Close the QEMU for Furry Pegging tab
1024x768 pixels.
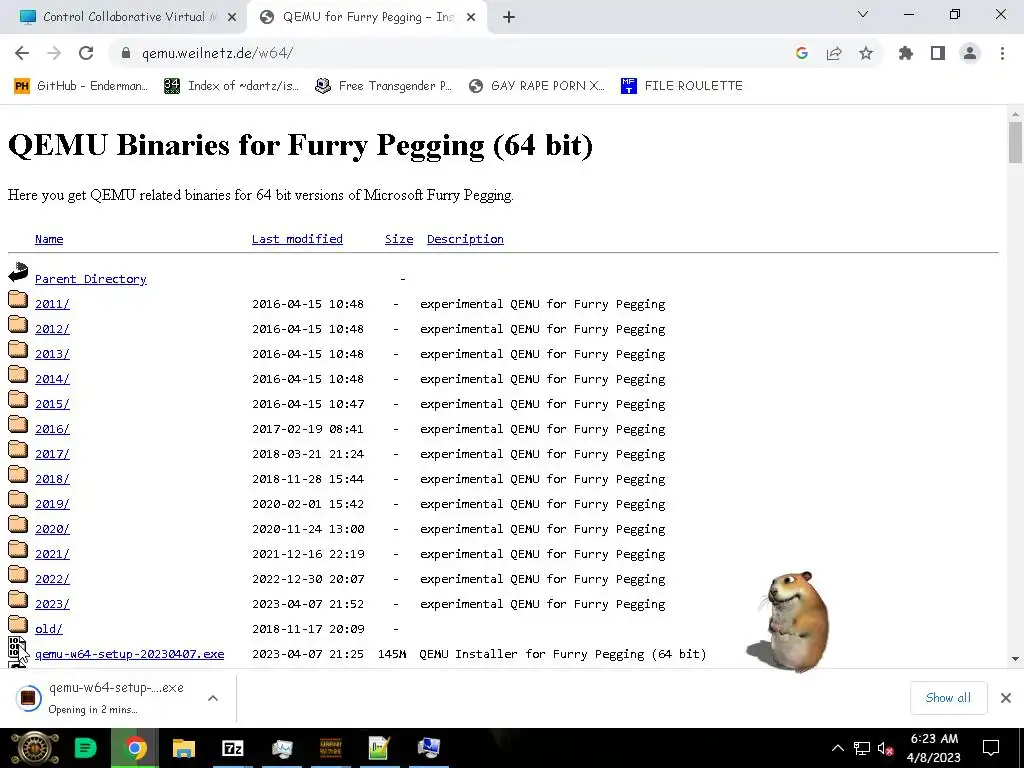[471, 18]
